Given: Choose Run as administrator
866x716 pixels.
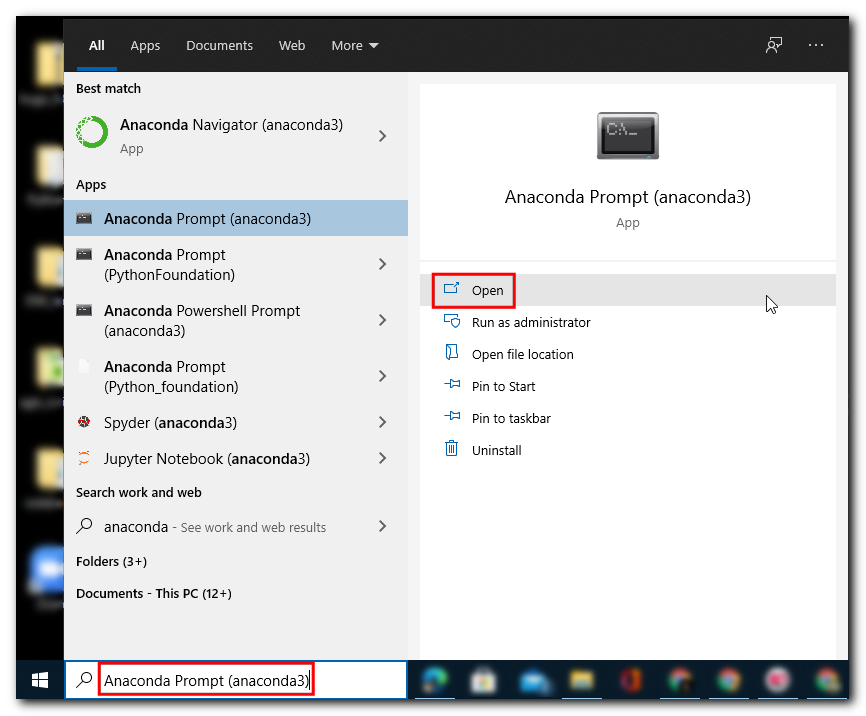Looking at the screenshot, I should pyautogui.click(x=627, y=322).
